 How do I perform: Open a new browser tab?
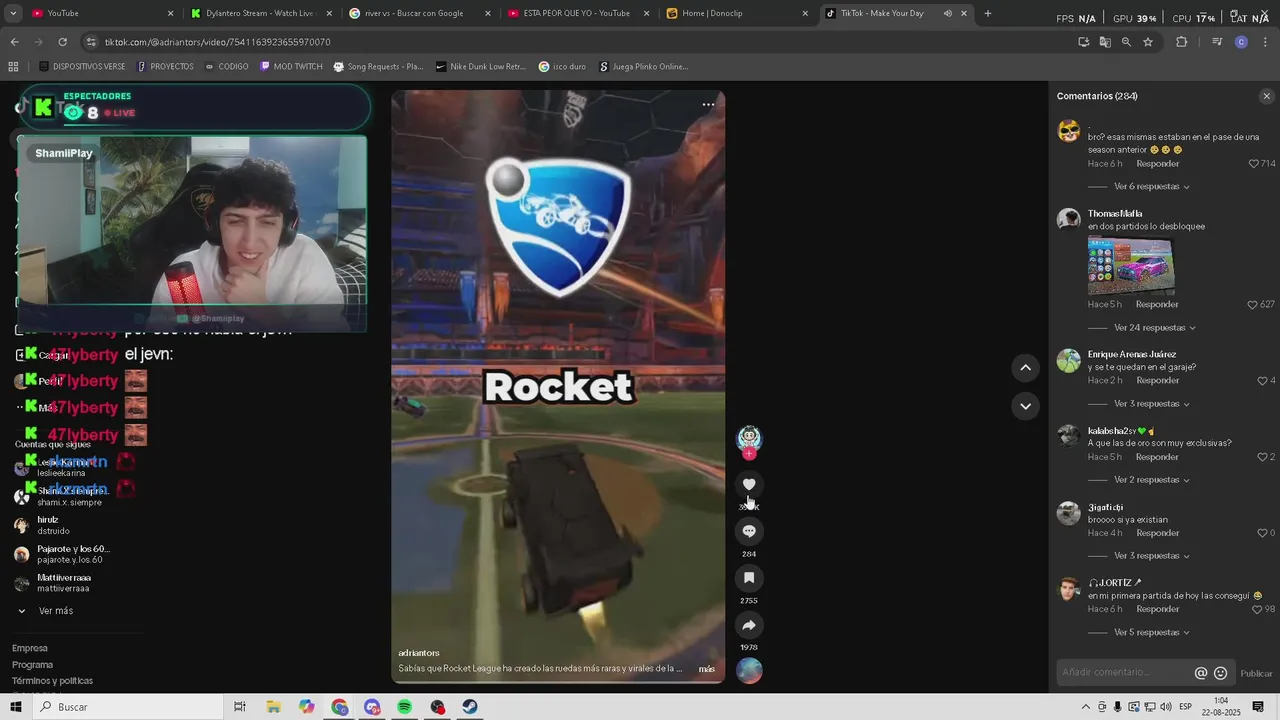(988, 13)
